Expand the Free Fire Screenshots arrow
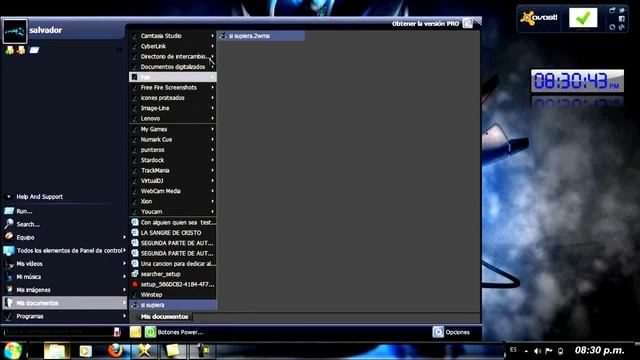This screenshot has width=640, height=360. [213, 87]
